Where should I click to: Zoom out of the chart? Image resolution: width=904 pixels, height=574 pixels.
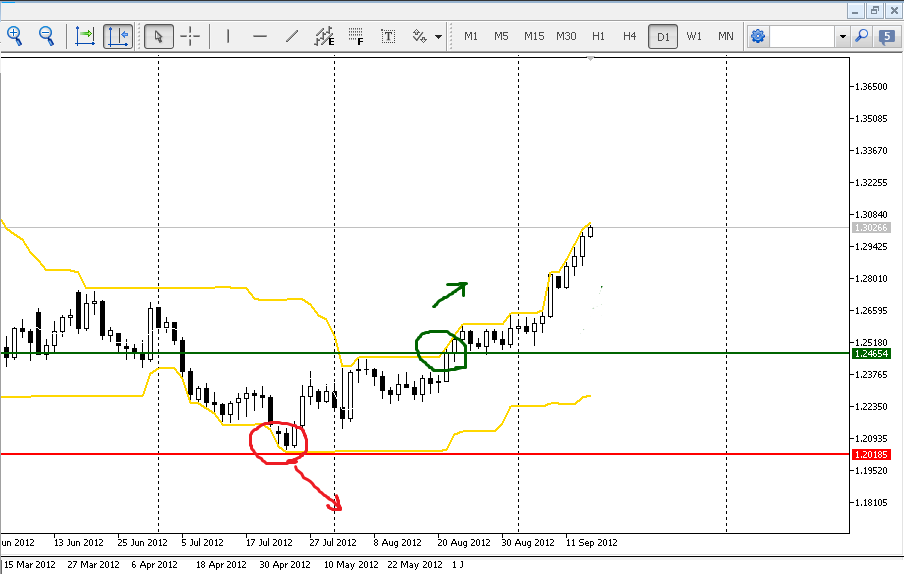tap(46, 36)
